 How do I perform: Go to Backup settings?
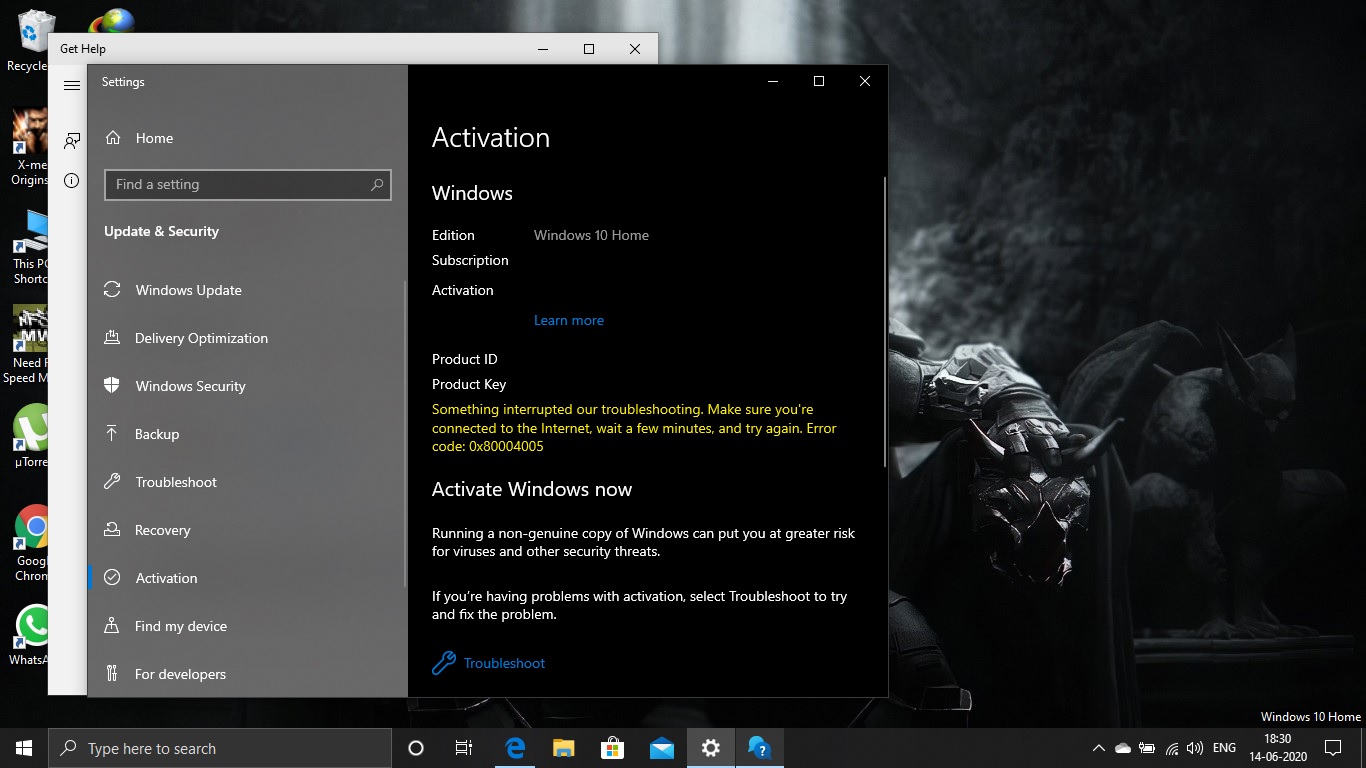coord(157,434)
